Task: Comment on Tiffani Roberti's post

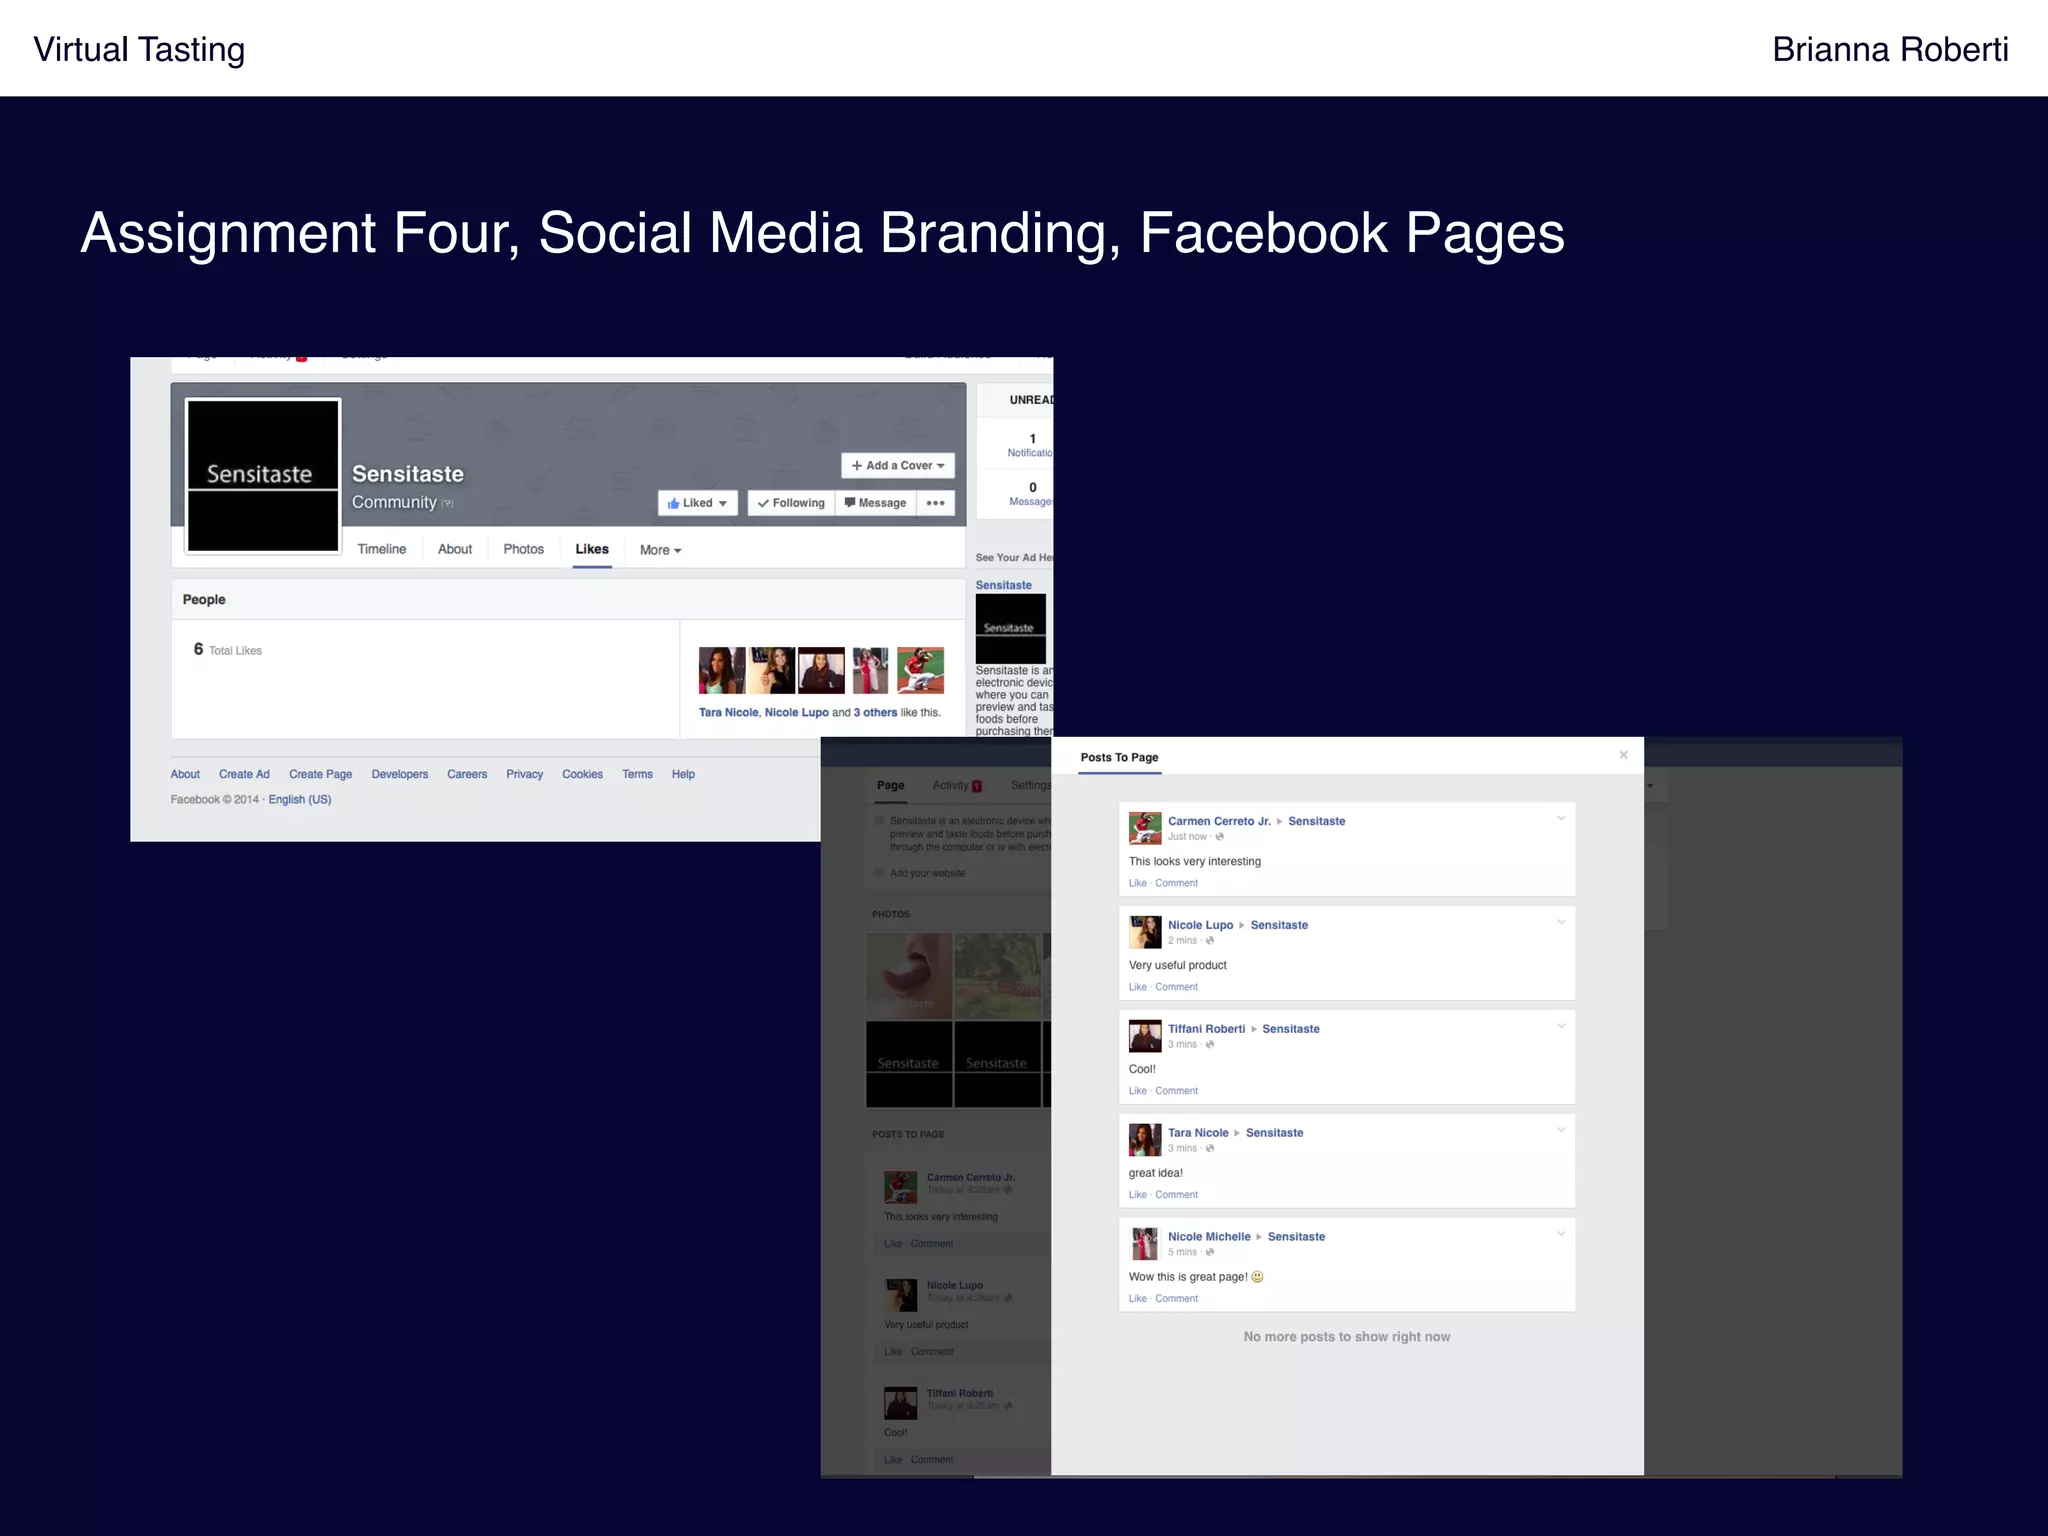Action: pos(1176,1091)
